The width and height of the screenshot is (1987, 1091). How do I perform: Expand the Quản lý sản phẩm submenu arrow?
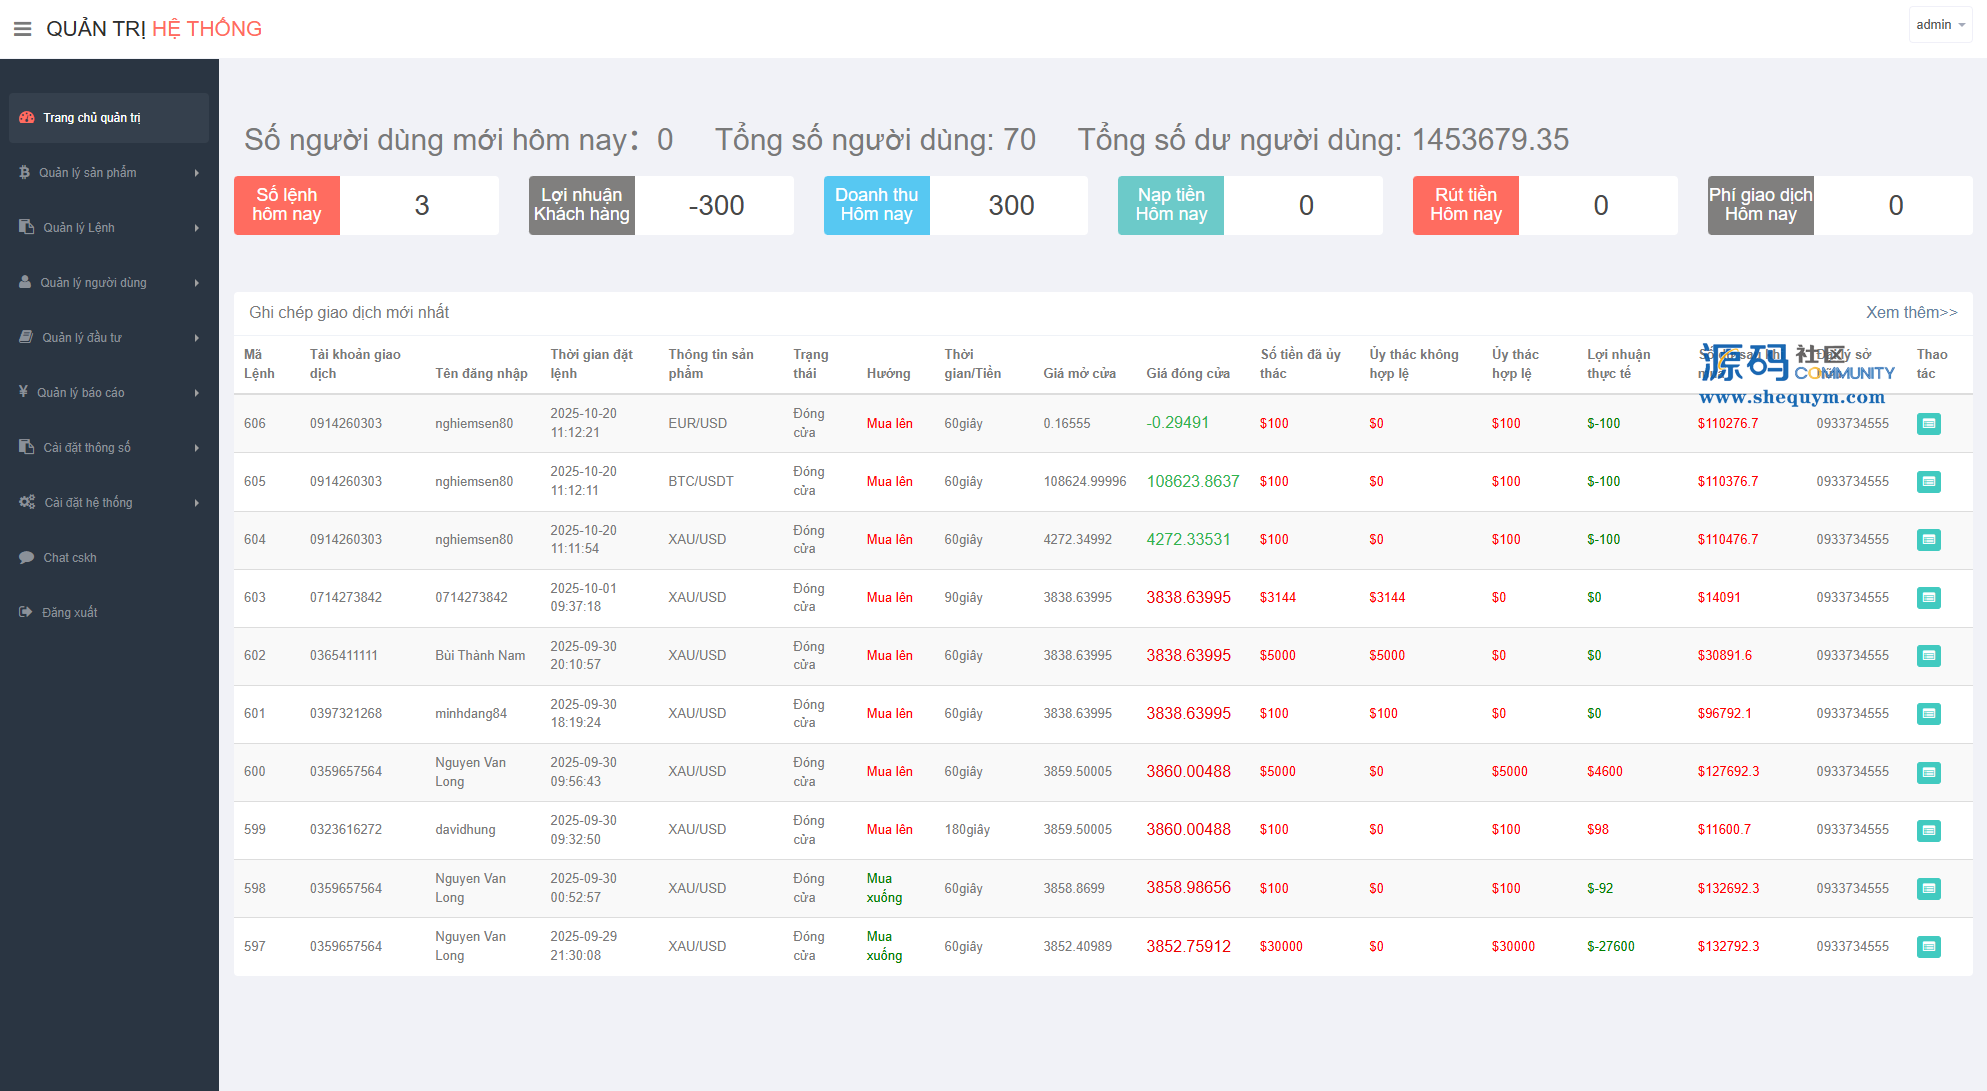pos(197,173)
